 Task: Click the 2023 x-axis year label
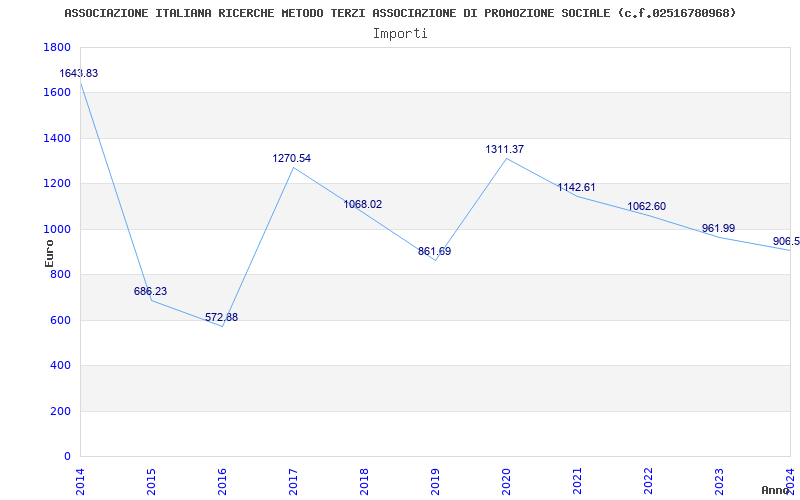click(x=719, y=480)
